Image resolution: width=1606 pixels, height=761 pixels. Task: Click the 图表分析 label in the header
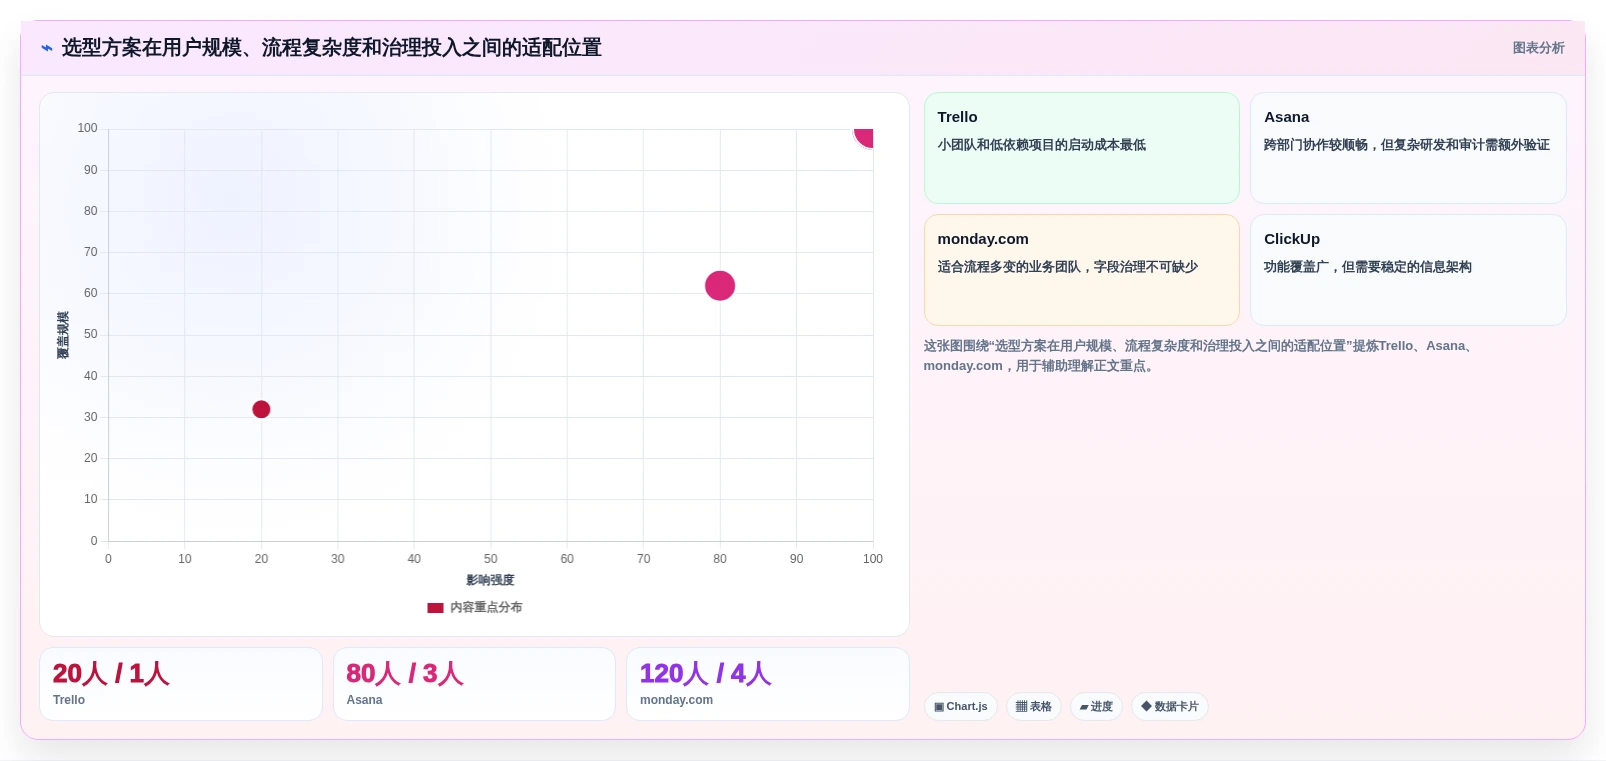point(1538,48)
